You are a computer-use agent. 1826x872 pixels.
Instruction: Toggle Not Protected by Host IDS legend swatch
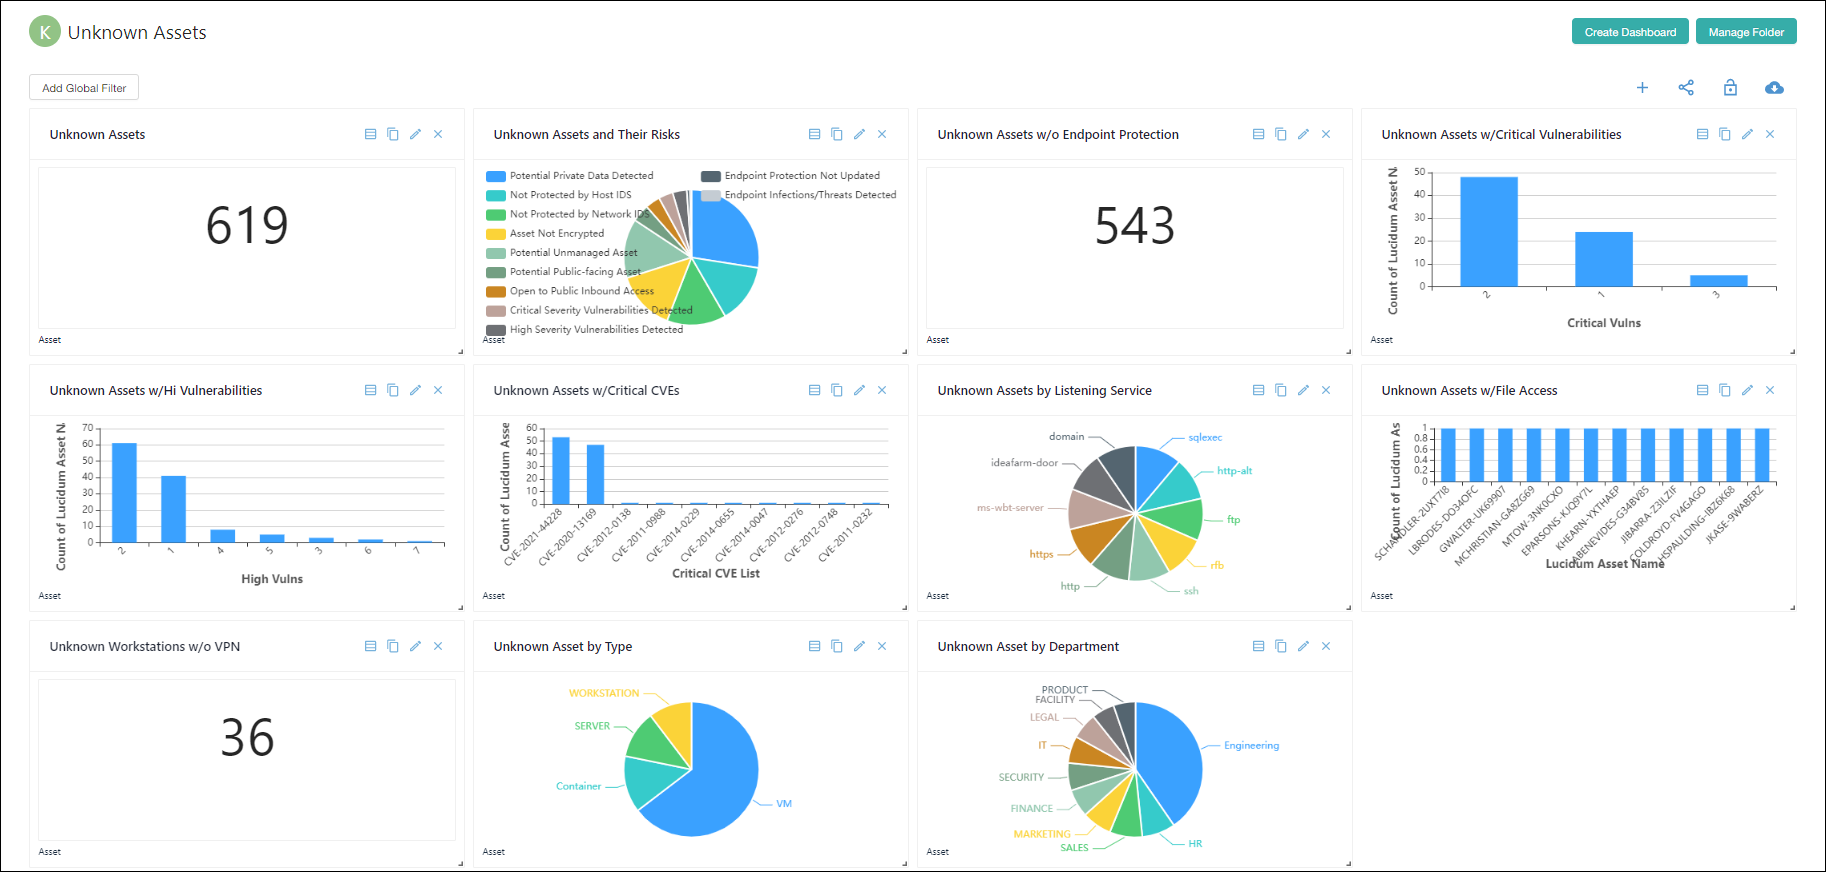[x=496, y=195]
